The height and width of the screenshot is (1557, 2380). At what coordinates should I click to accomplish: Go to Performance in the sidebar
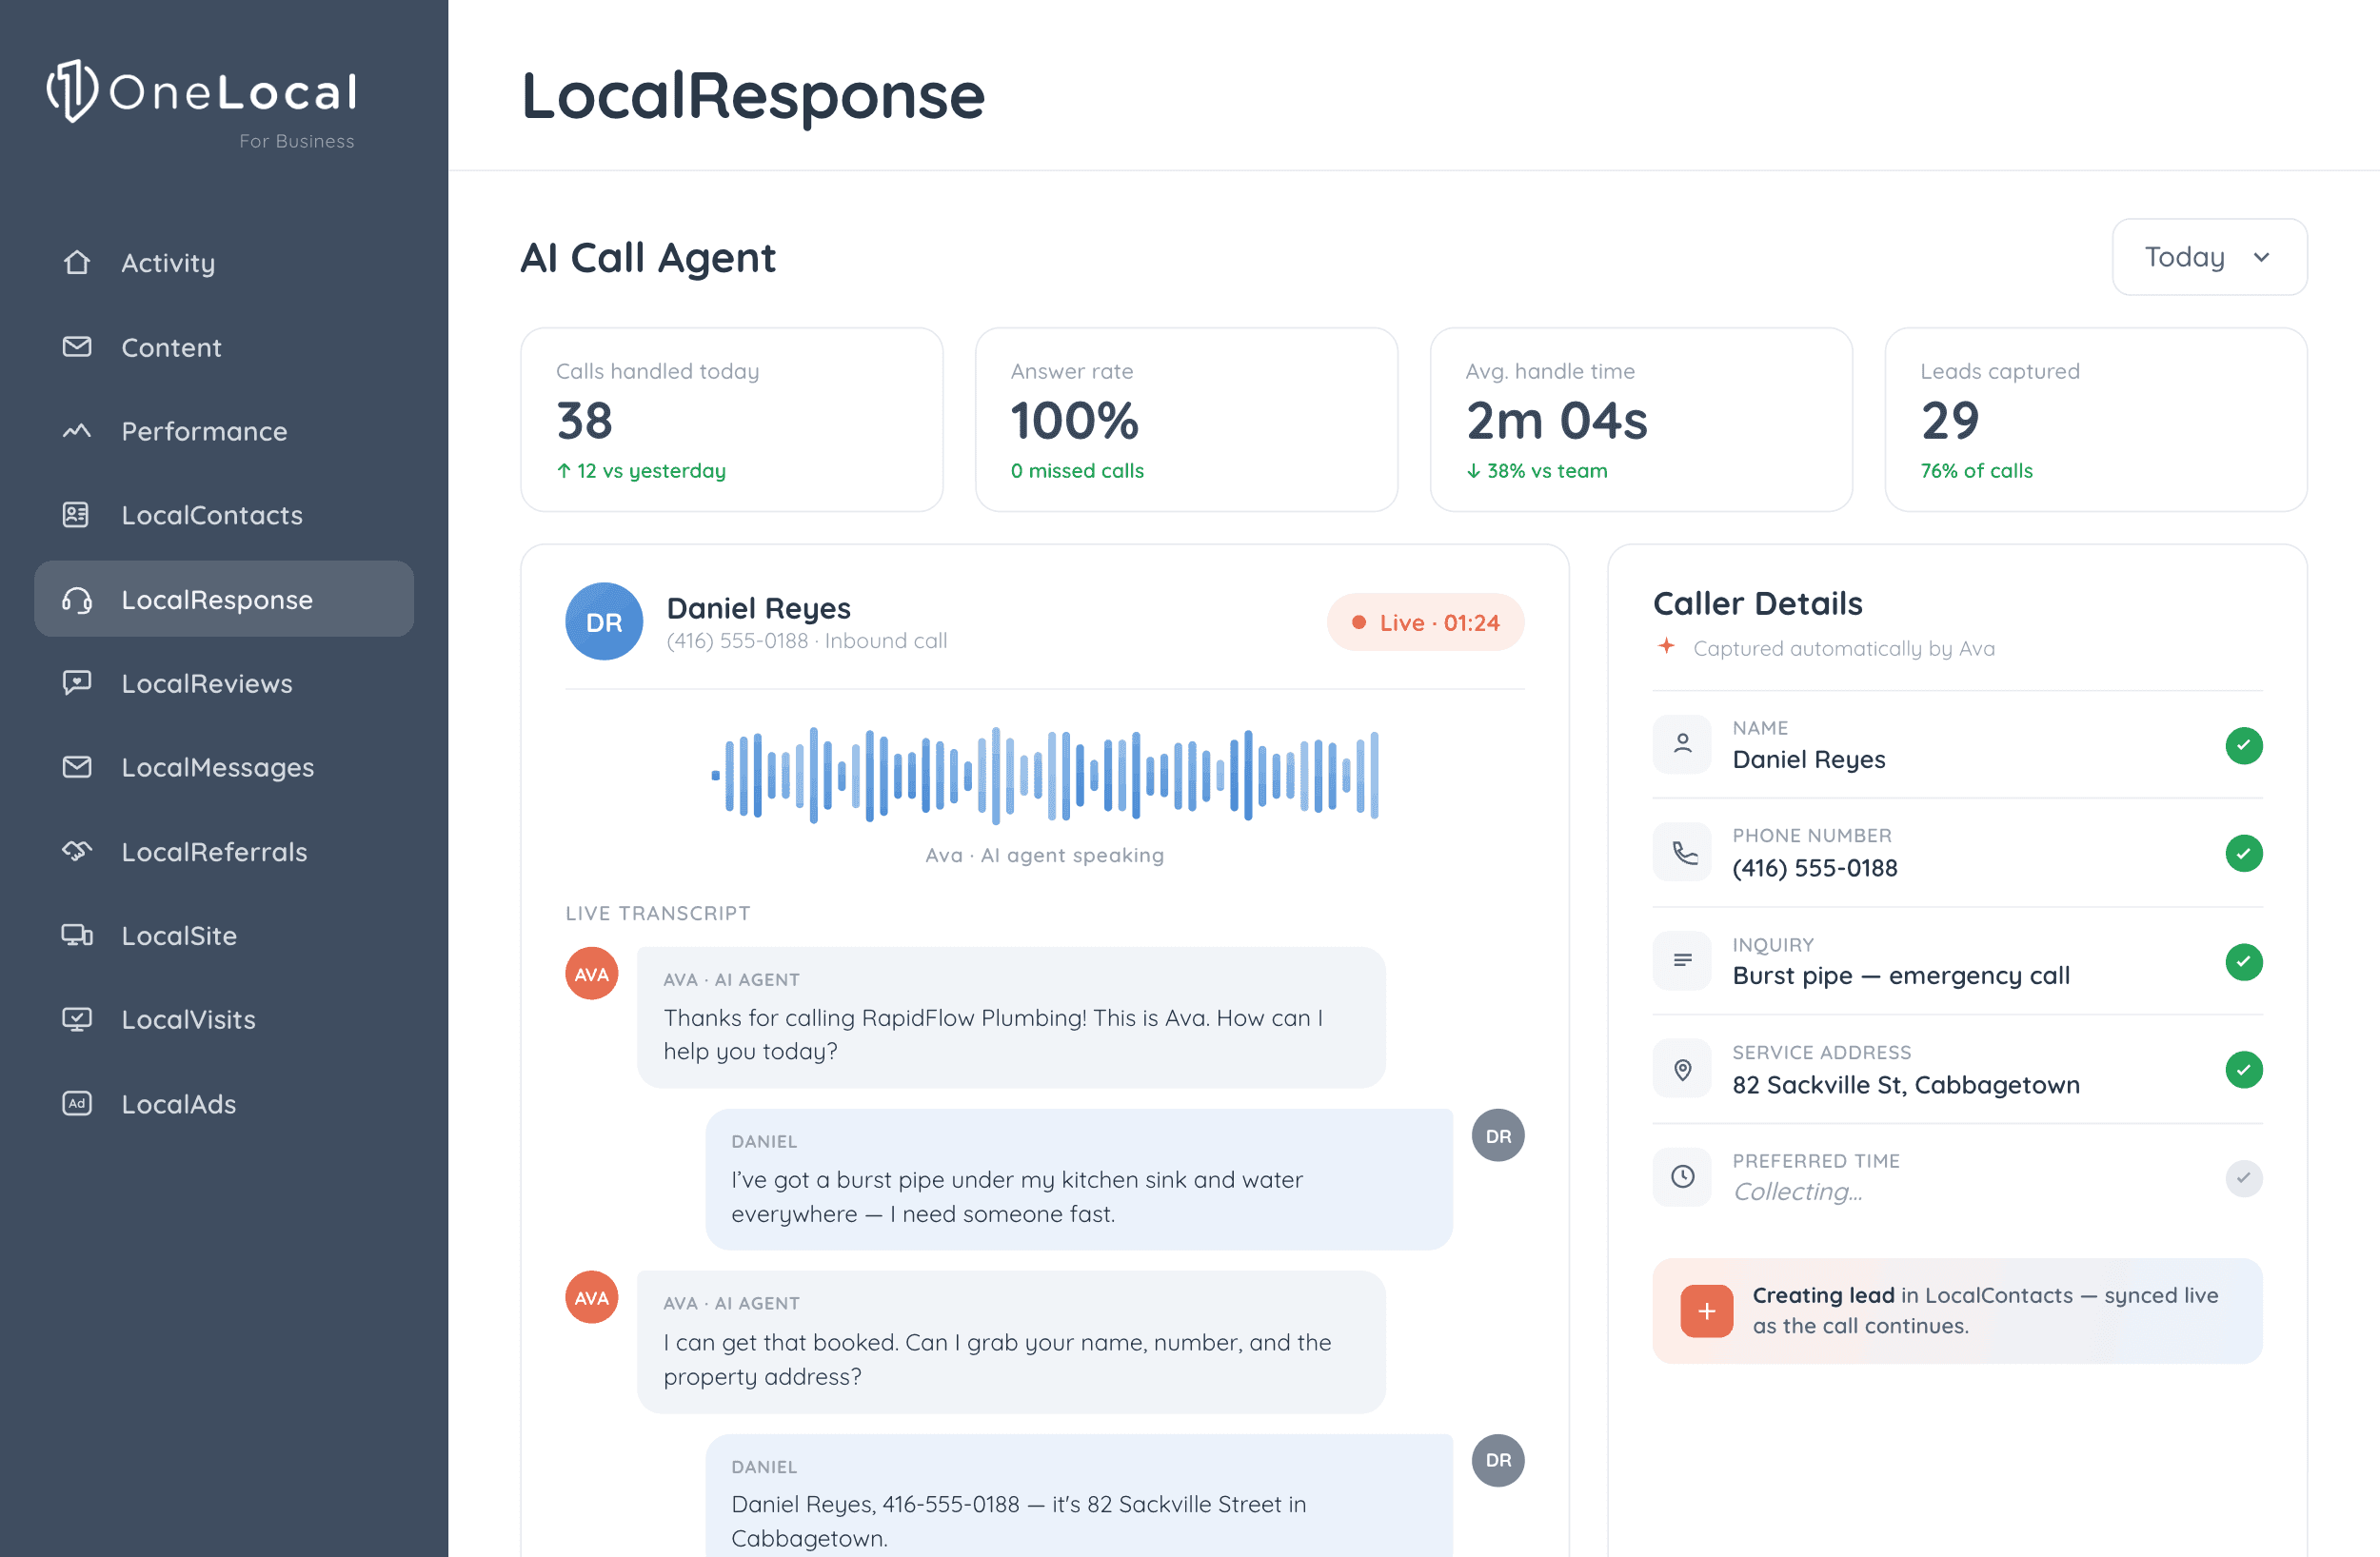click(224, 431)
